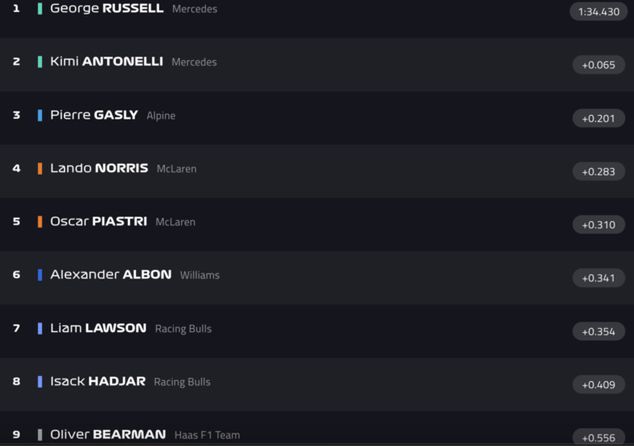Click the +0.310 gap badge
Screen dimensions: 634x446
[599, 225]
